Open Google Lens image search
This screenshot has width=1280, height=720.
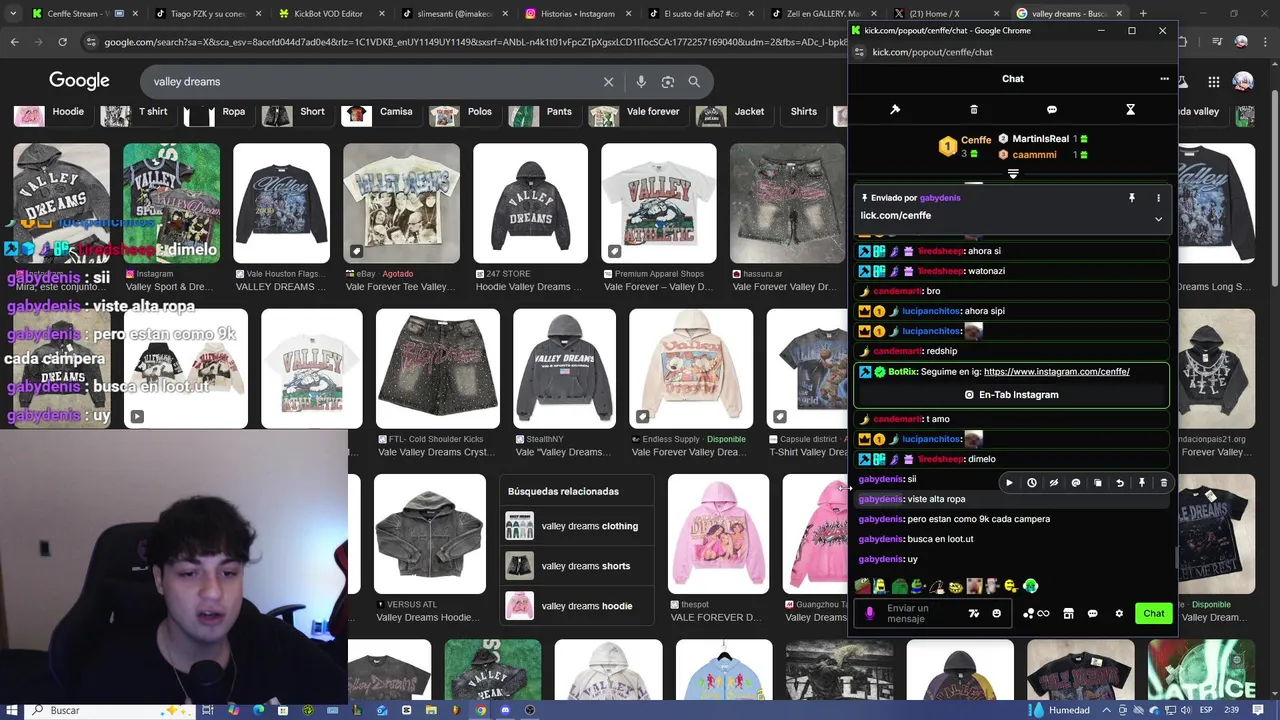click(668, 82)
